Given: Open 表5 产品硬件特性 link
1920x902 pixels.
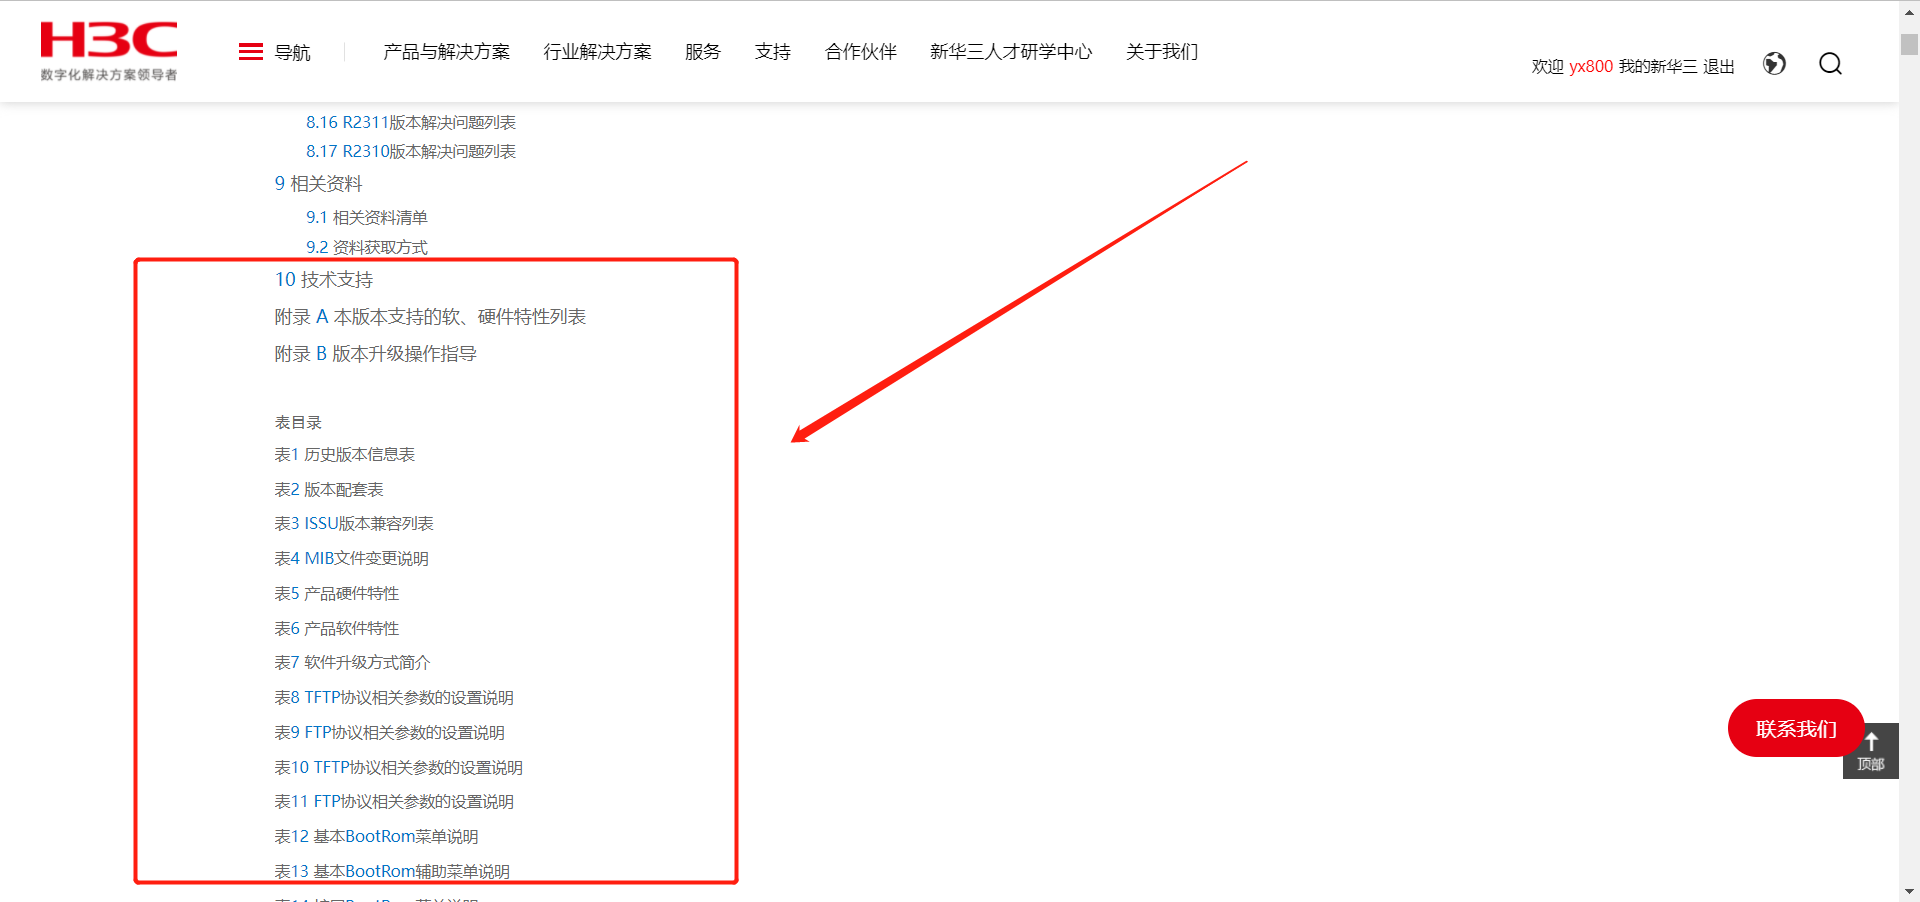Looking at the screenshot, I should [x=337, y=593].
